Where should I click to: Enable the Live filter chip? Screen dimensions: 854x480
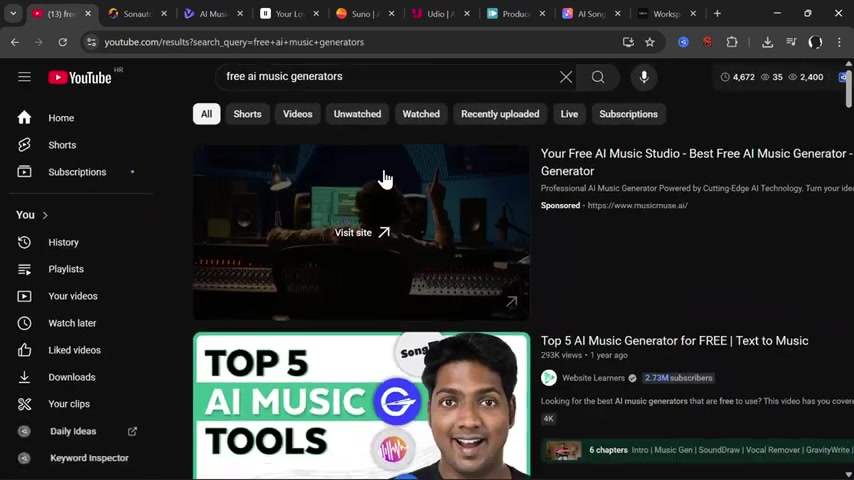(x=569, y=114)
